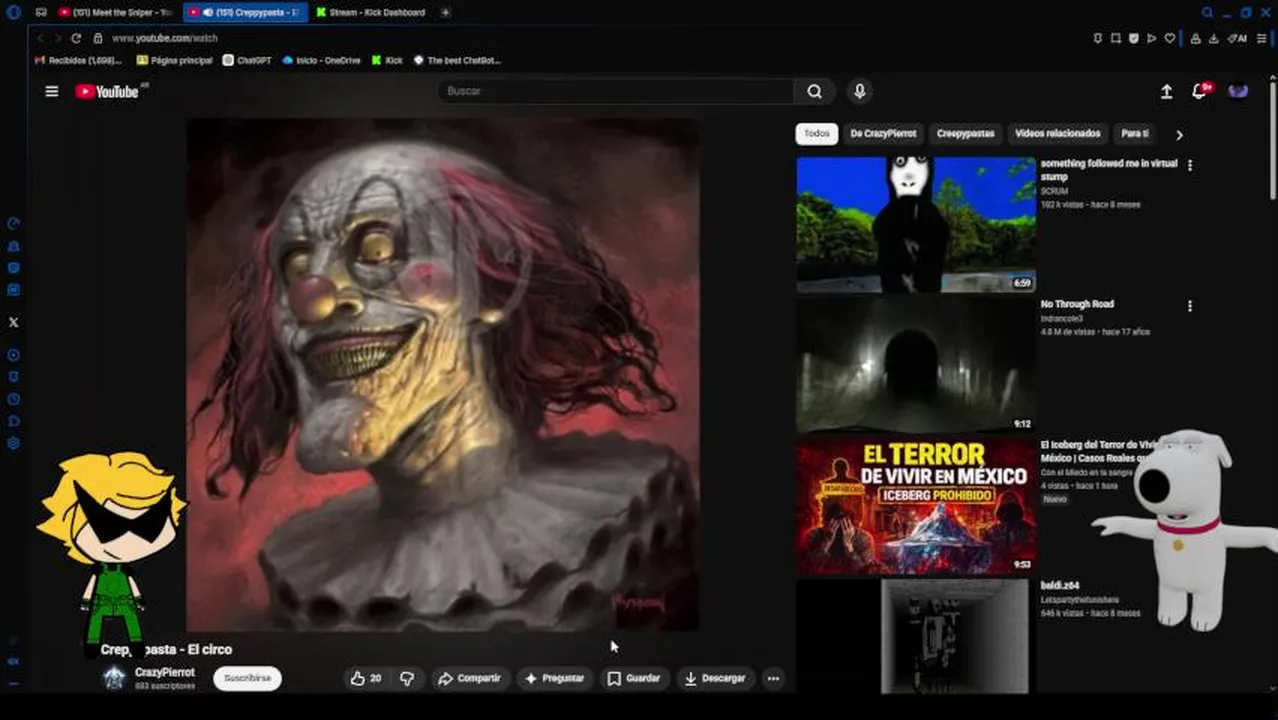
Task: Open browser downloads icon in toolbar
Action: click(x=1213, y=38)
